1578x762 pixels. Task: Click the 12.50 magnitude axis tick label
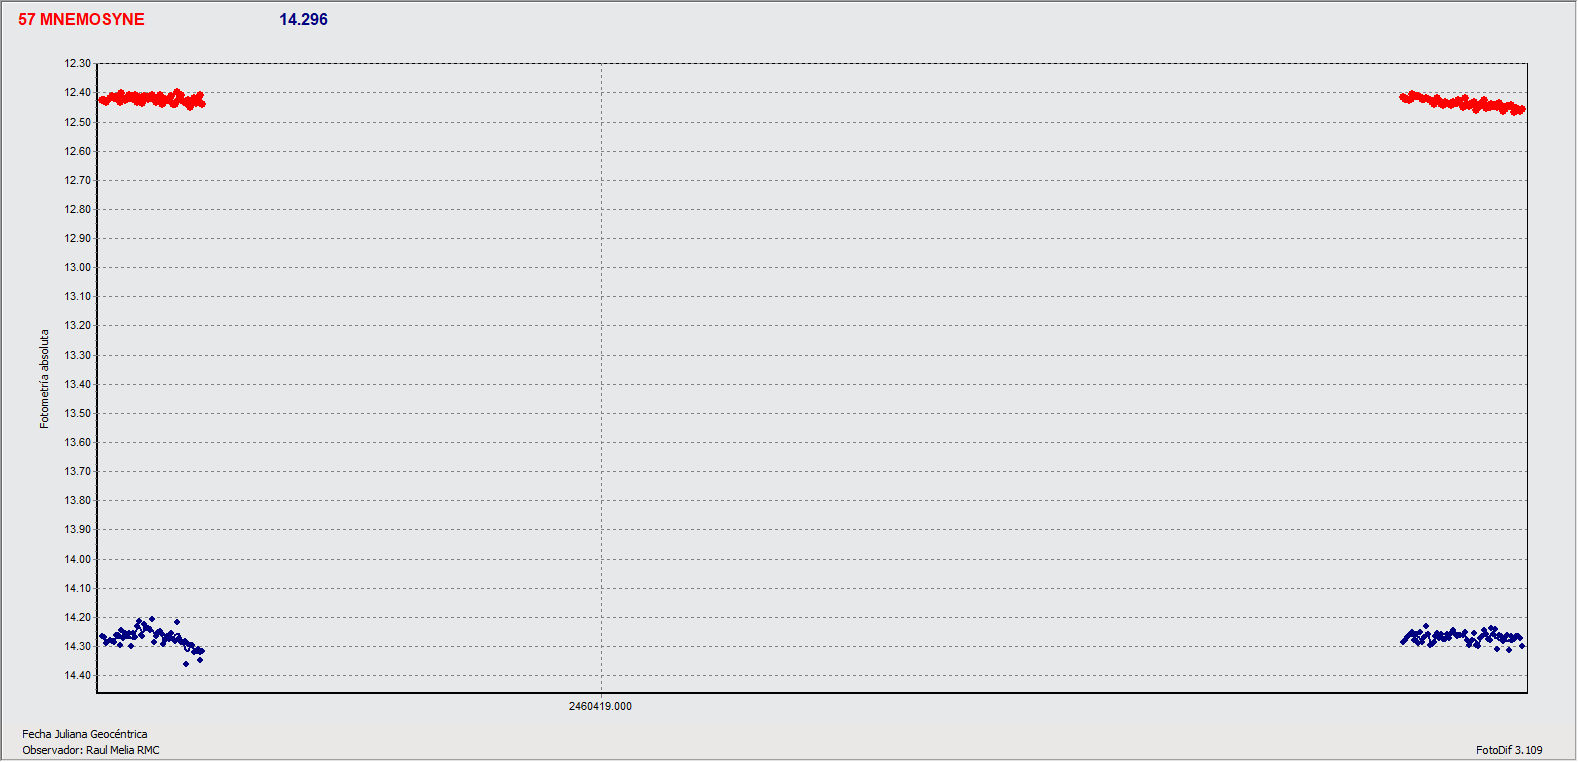(x=78, y=123)
